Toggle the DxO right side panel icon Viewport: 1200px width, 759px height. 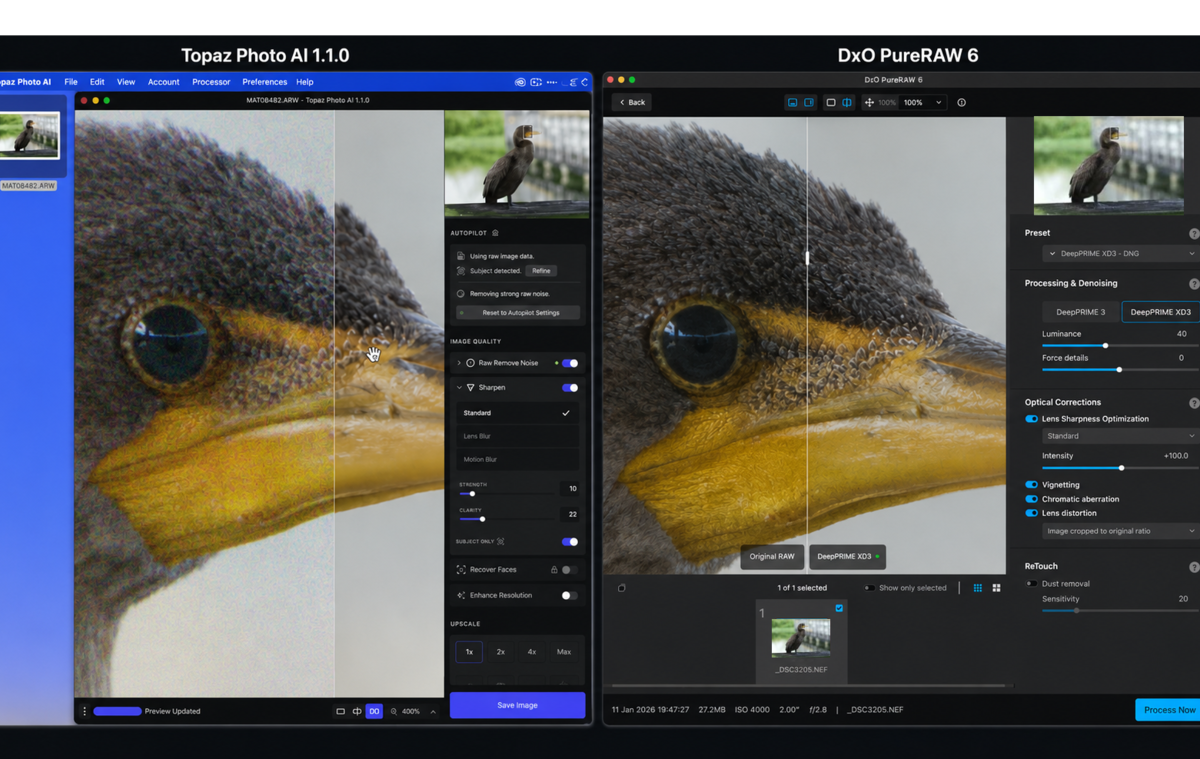tap(808, 102)
